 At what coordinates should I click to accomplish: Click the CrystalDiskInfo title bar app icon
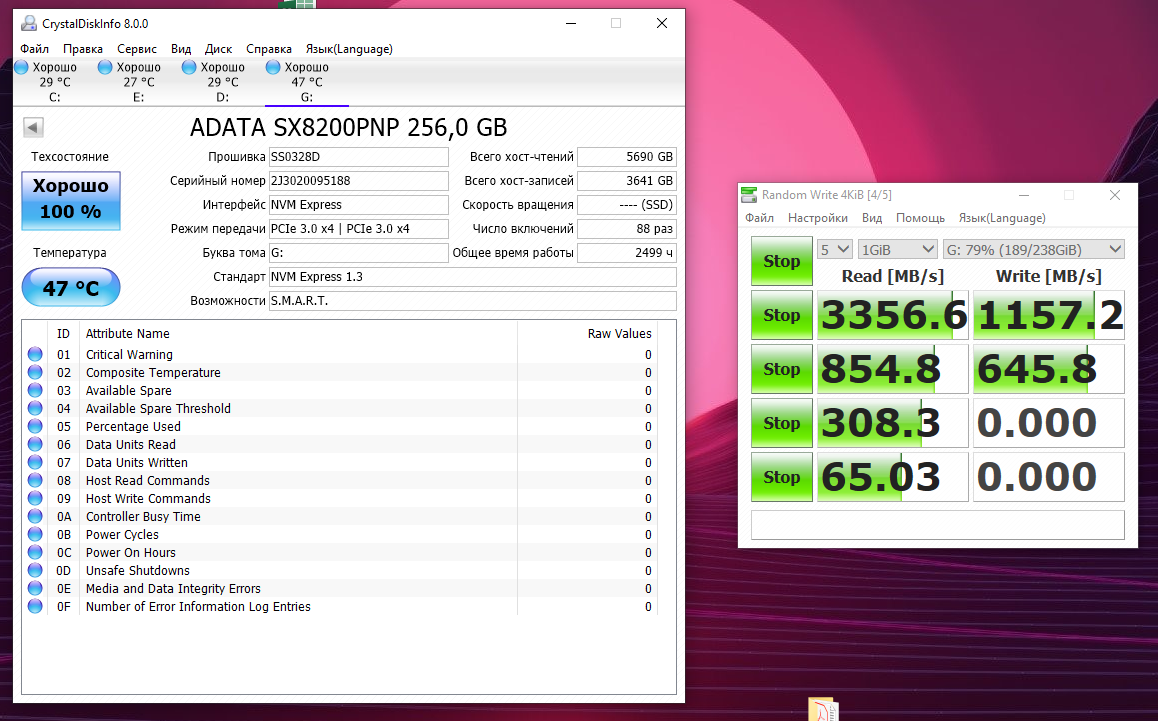pyautogui.click(x=29, y=24)
